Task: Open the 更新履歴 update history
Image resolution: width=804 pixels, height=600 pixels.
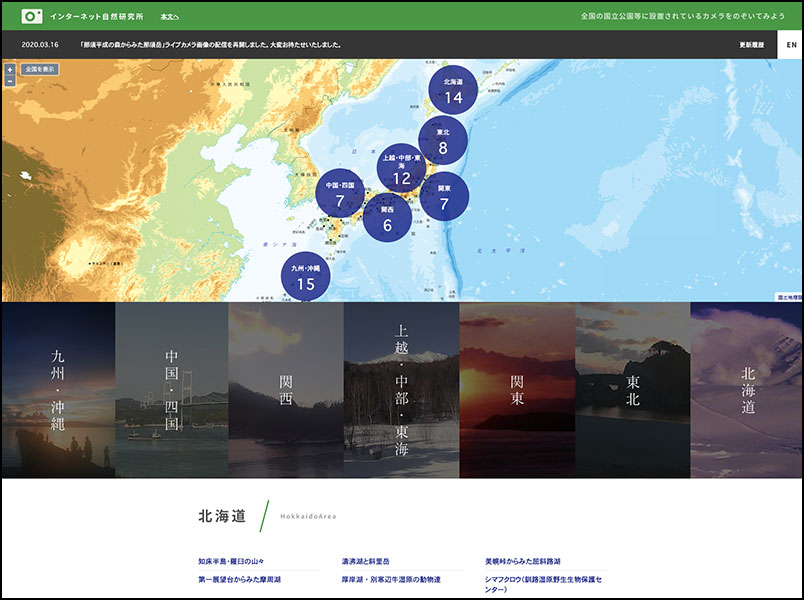Action: tap(752, 45)
